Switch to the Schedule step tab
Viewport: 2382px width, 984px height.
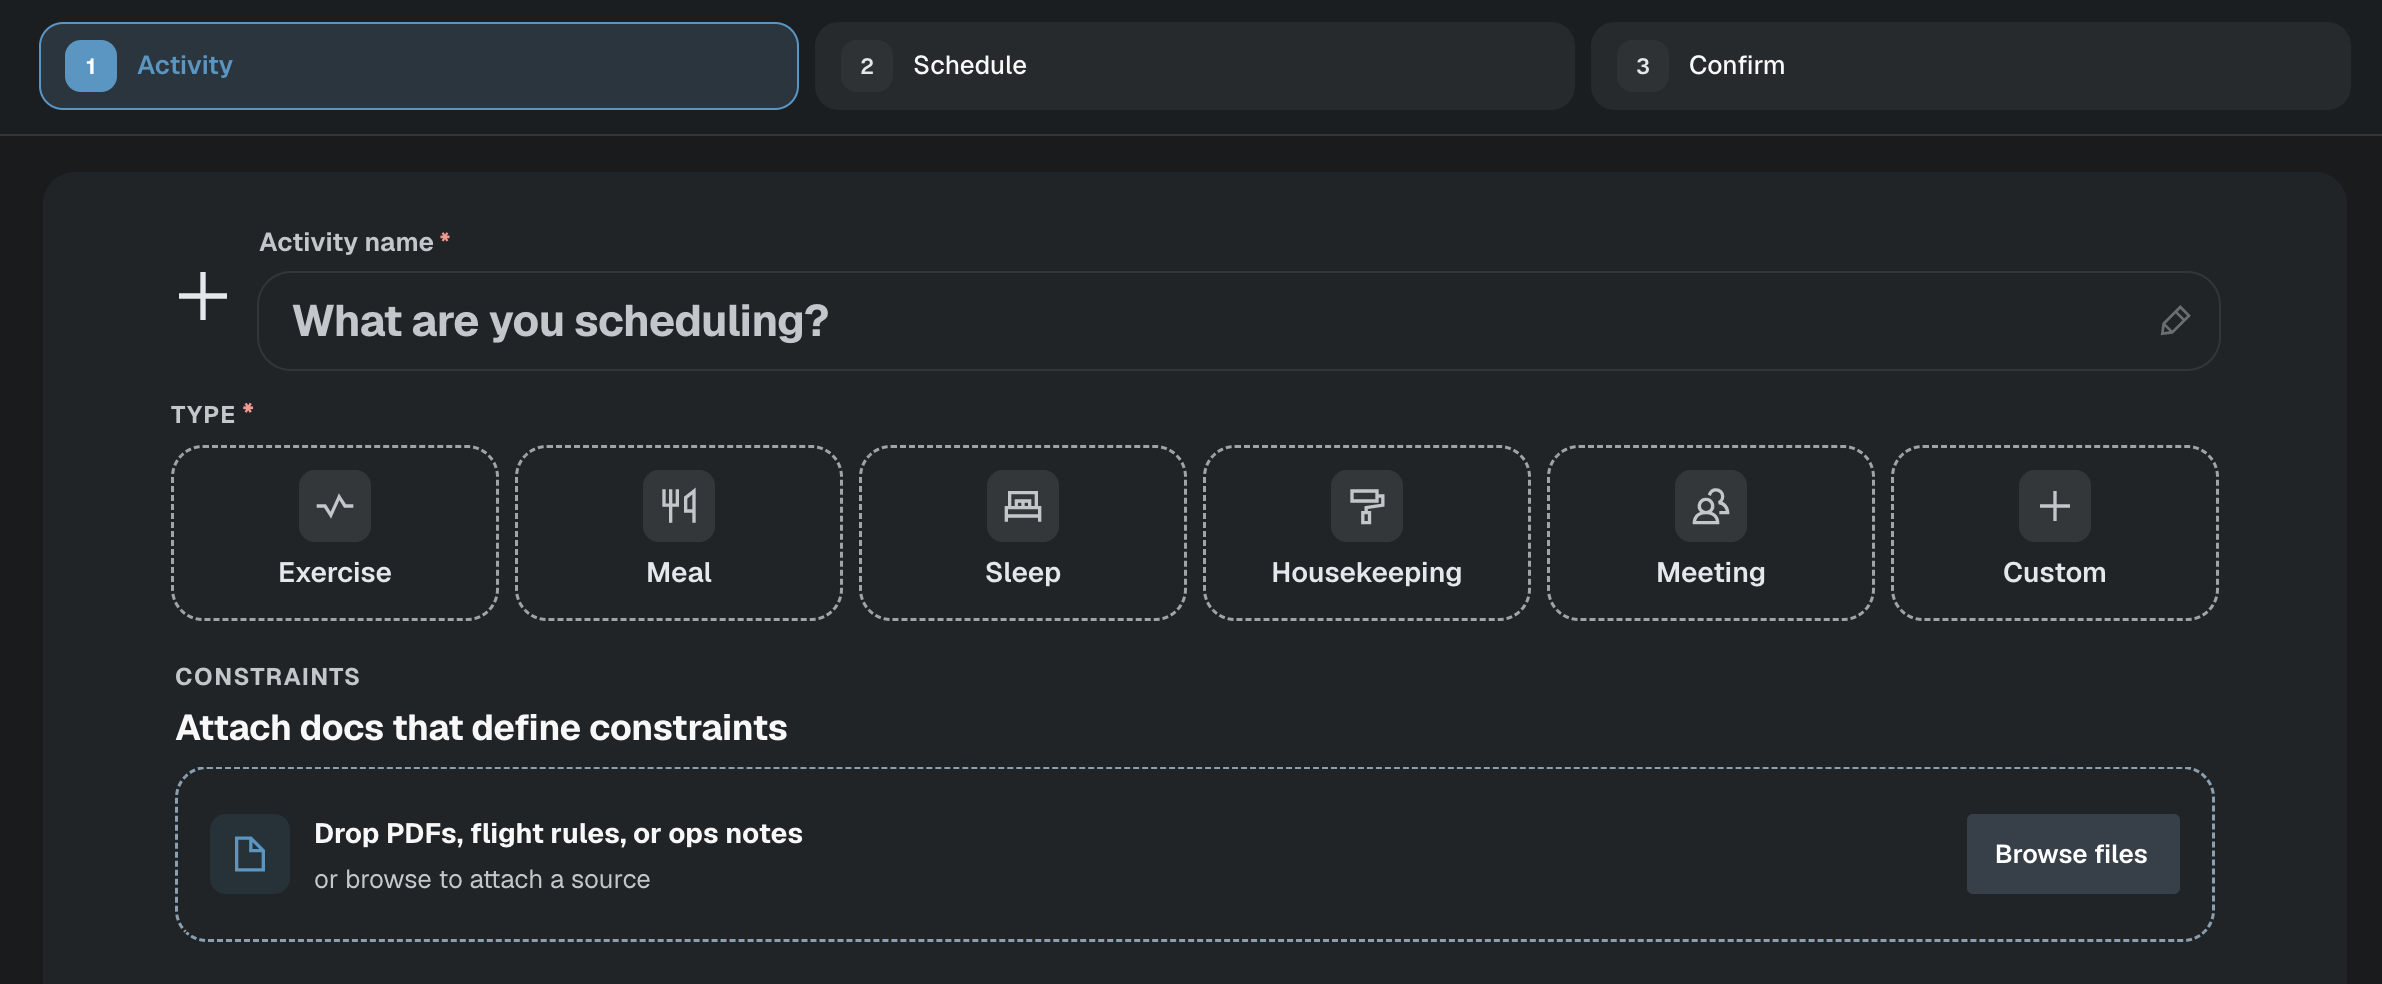click(1195, 66)
